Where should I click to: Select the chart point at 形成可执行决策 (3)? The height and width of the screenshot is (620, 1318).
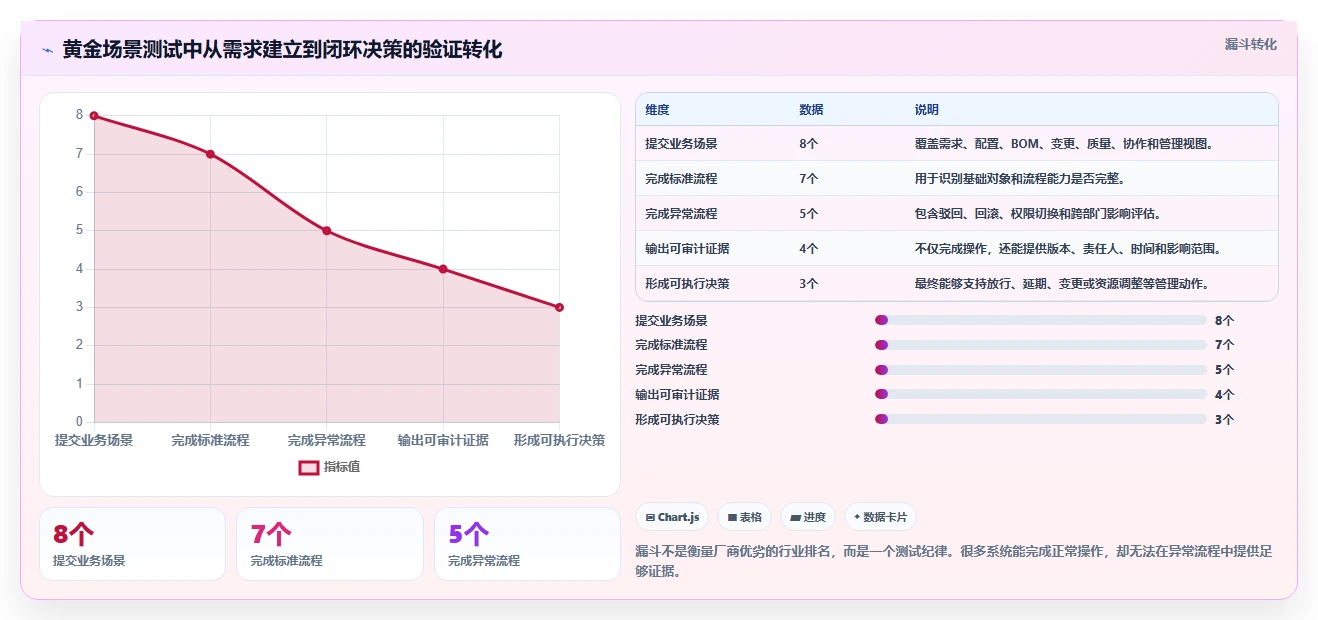(559, 307)
